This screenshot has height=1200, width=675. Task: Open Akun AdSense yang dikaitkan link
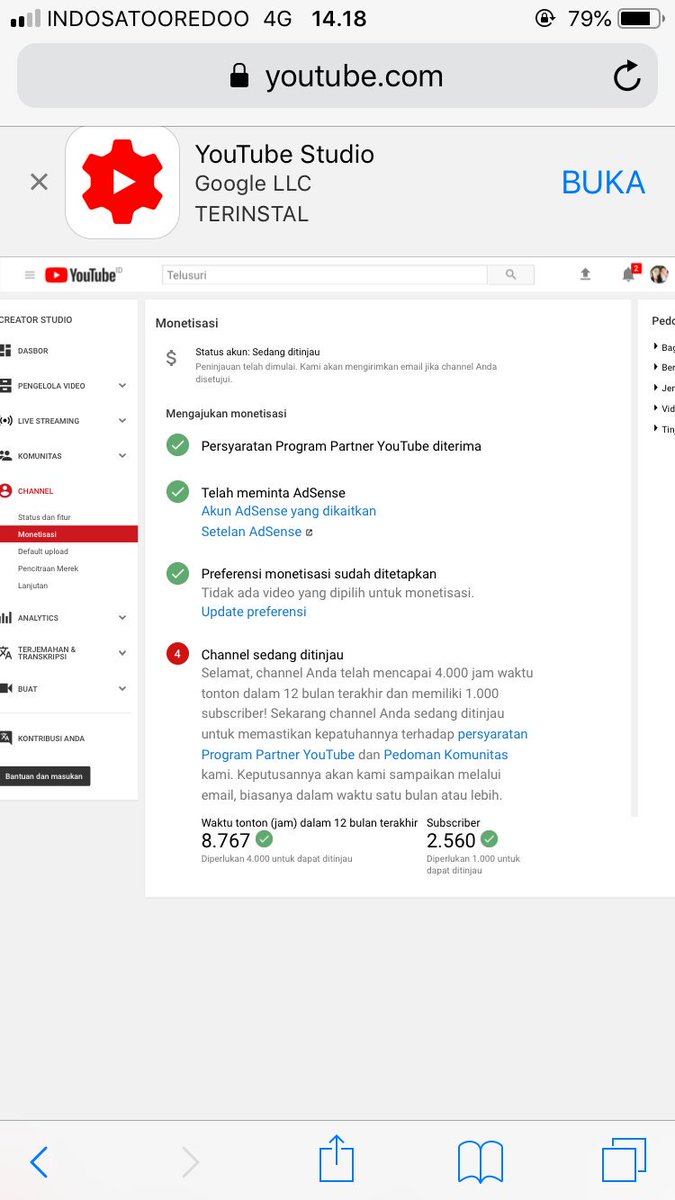[289, 511]
